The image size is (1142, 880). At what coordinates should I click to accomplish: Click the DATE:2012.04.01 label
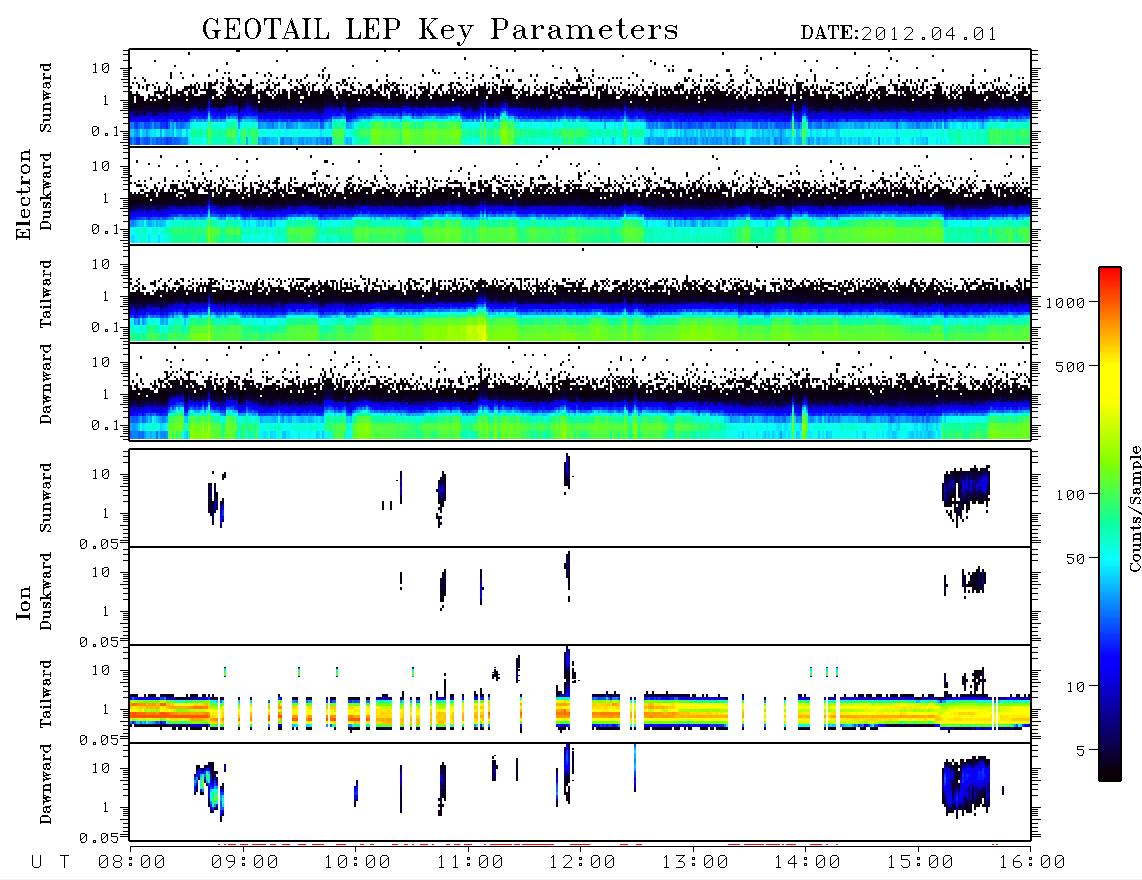click(899, 34)
